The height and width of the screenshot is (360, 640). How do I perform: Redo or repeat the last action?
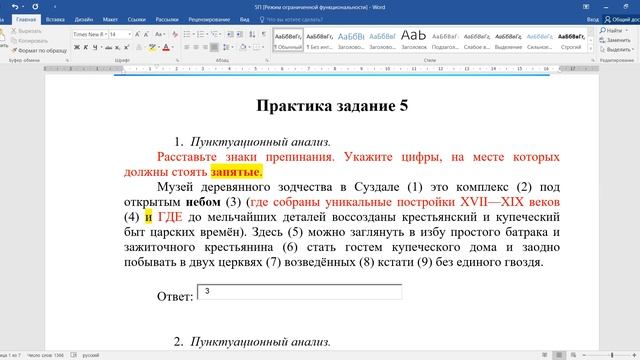35,7
